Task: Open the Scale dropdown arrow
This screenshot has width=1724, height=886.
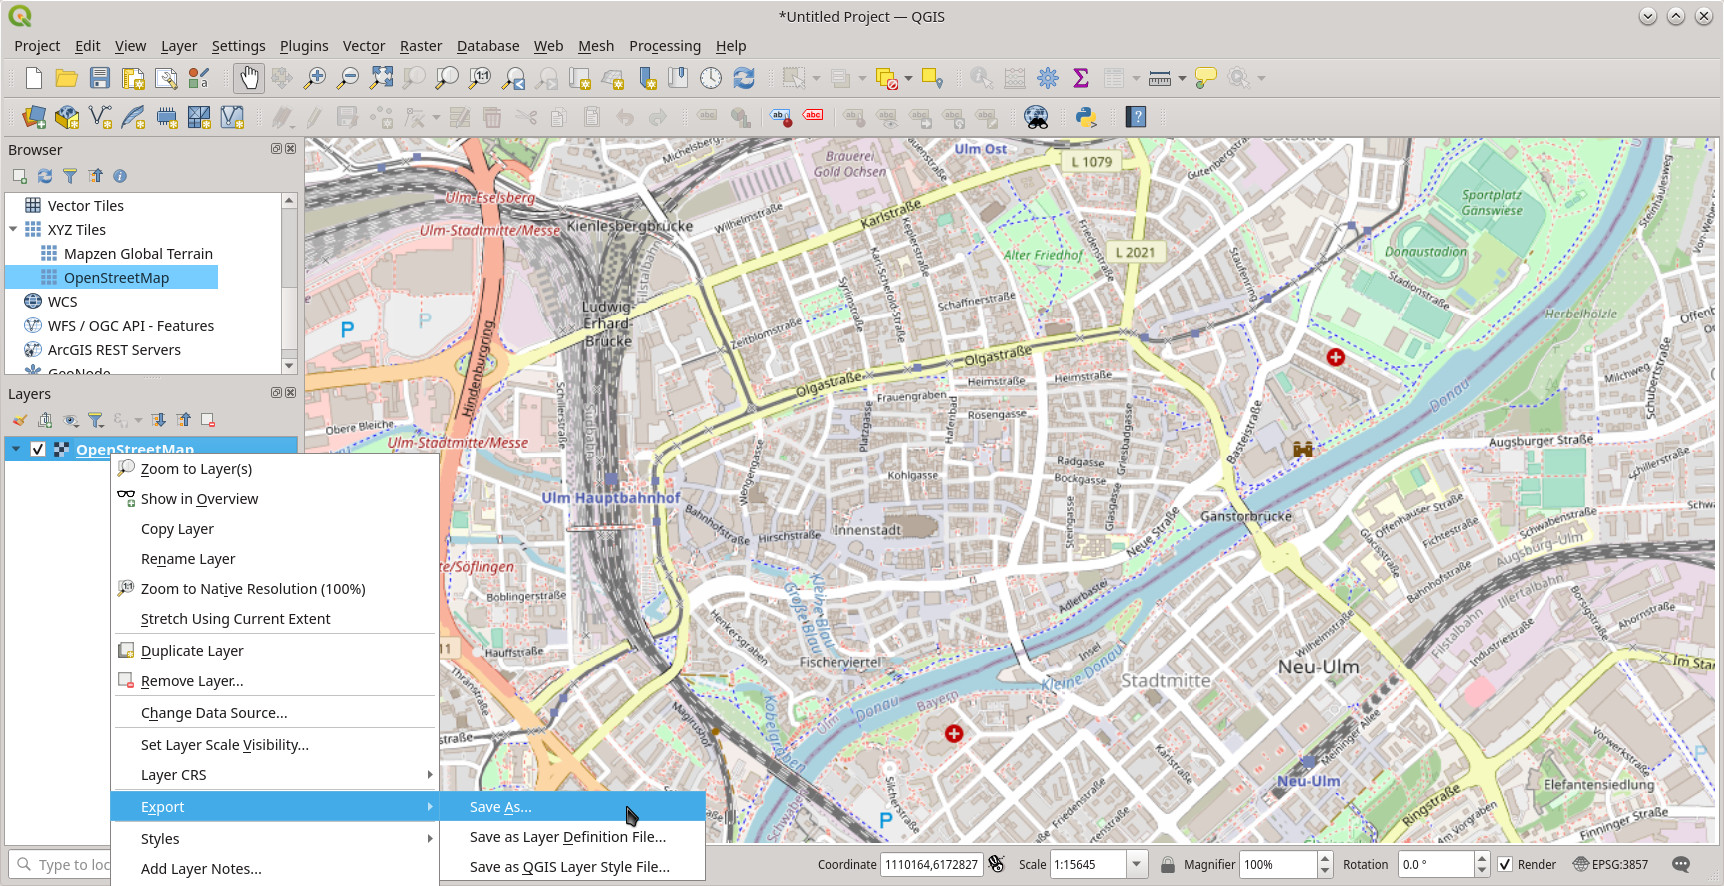Action: (1136, 864)
